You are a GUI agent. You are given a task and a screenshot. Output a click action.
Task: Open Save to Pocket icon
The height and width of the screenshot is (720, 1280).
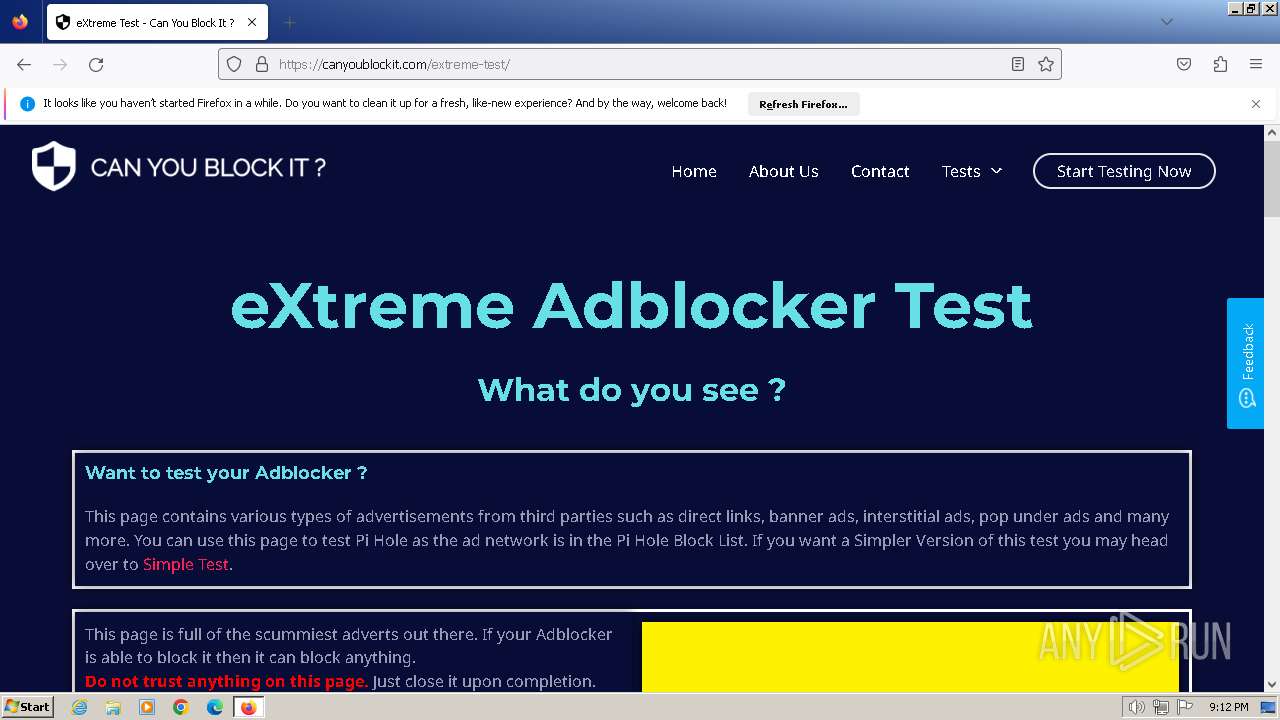point(1184,64)
